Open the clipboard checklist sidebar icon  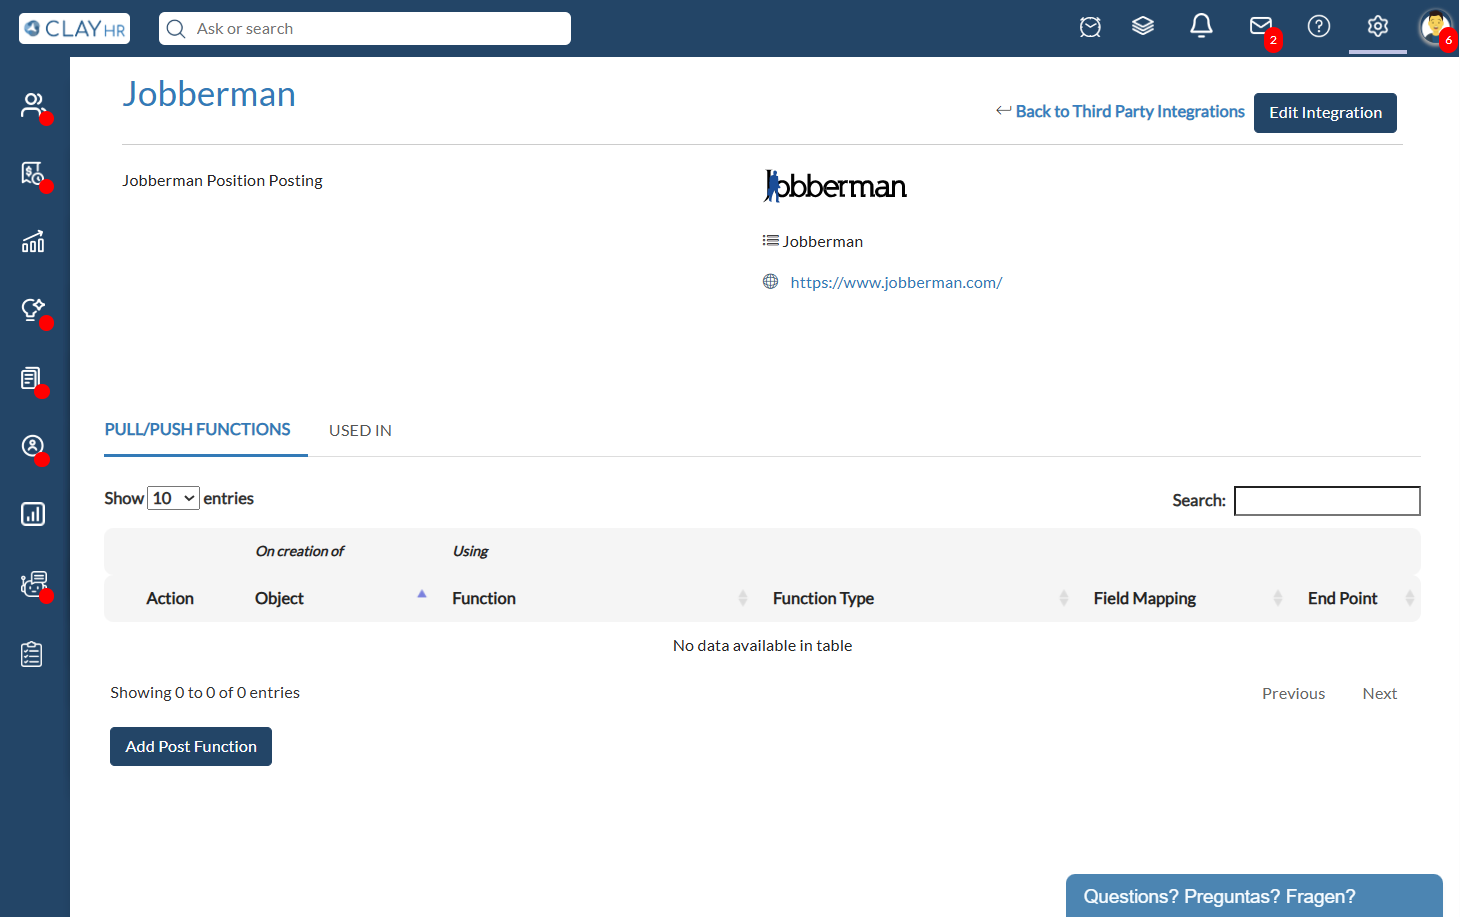[x=32, y=654]
